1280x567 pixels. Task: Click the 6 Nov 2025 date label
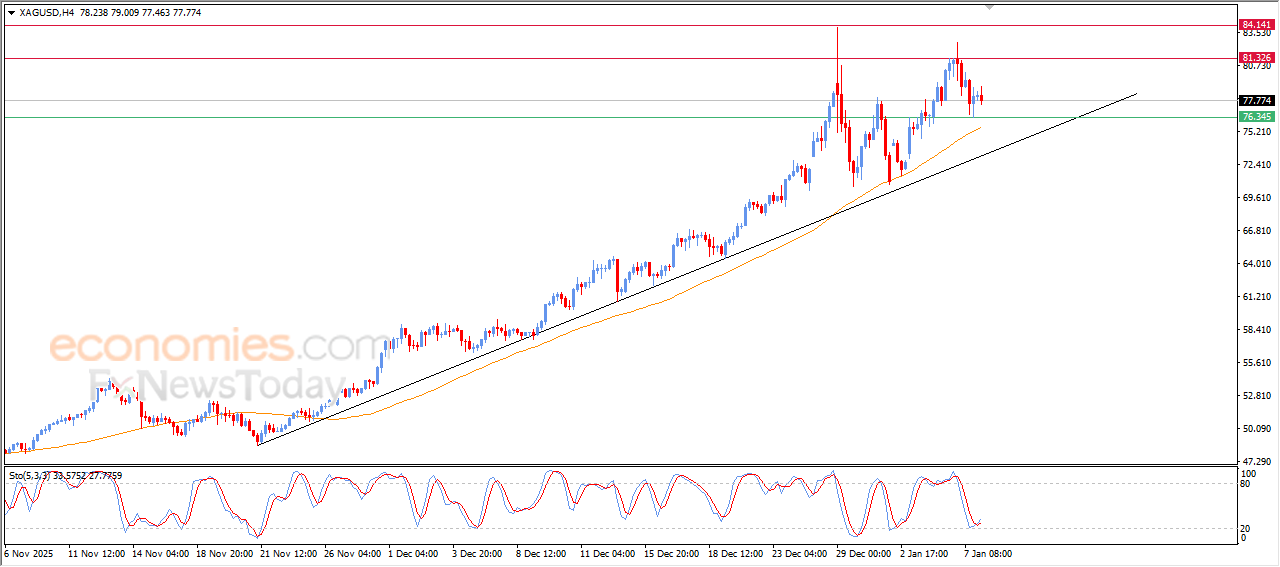tap(28, 552)
